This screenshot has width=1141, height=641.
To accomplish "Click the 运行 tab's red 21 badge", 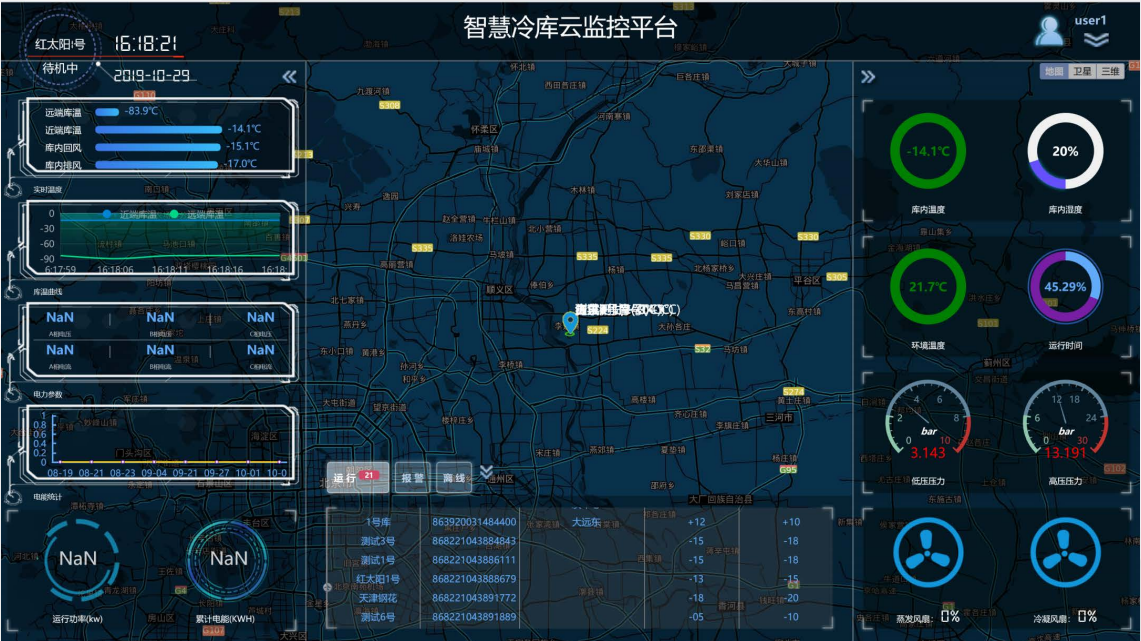I will 369,475.
